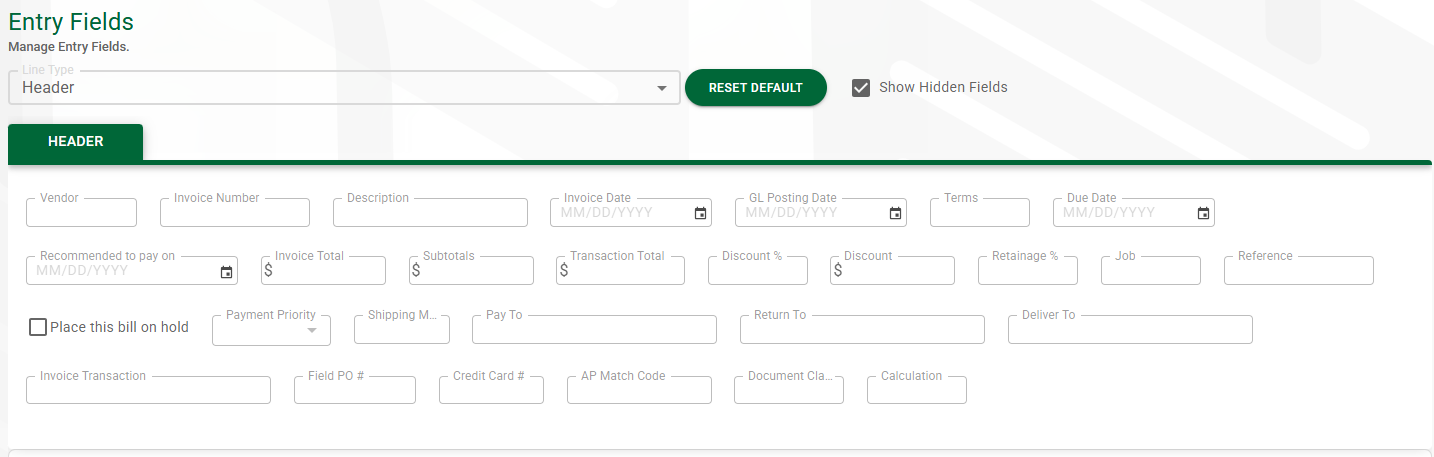The height and width of the screenshot is (457, 1434).
Task: Open Recommended to pay on calendar icon
Action: (226, 271)
